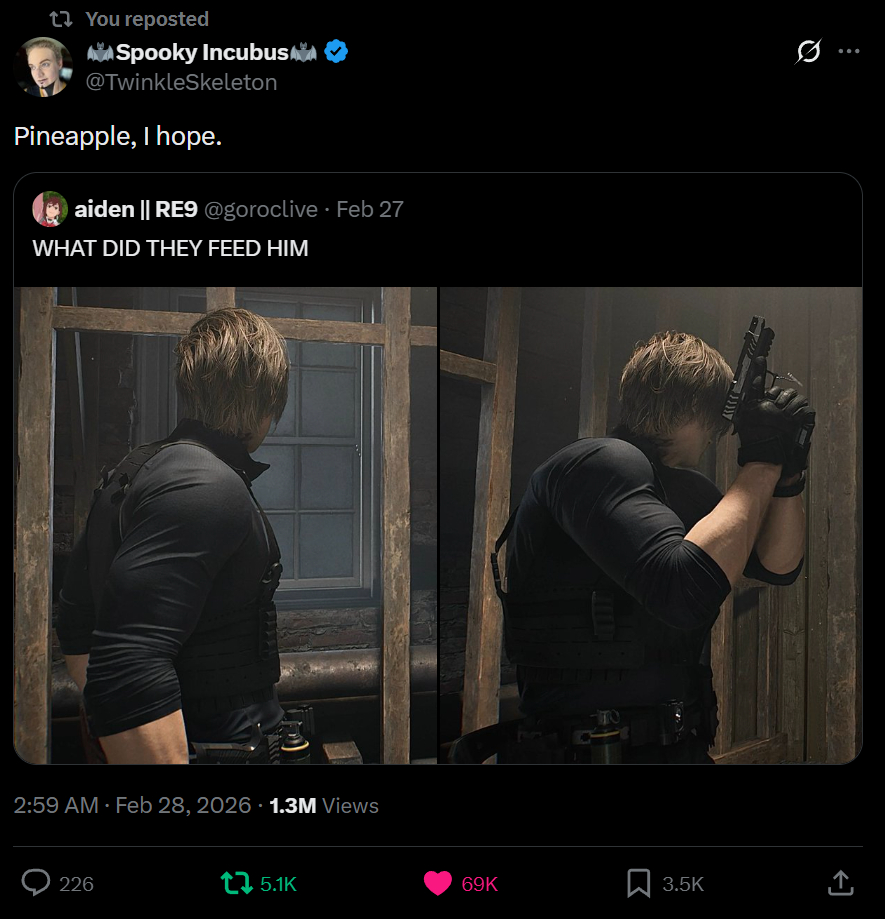Undo the repost with 5.1K count
This screenshot has height=919, width=885.
(x=237, y=882)
